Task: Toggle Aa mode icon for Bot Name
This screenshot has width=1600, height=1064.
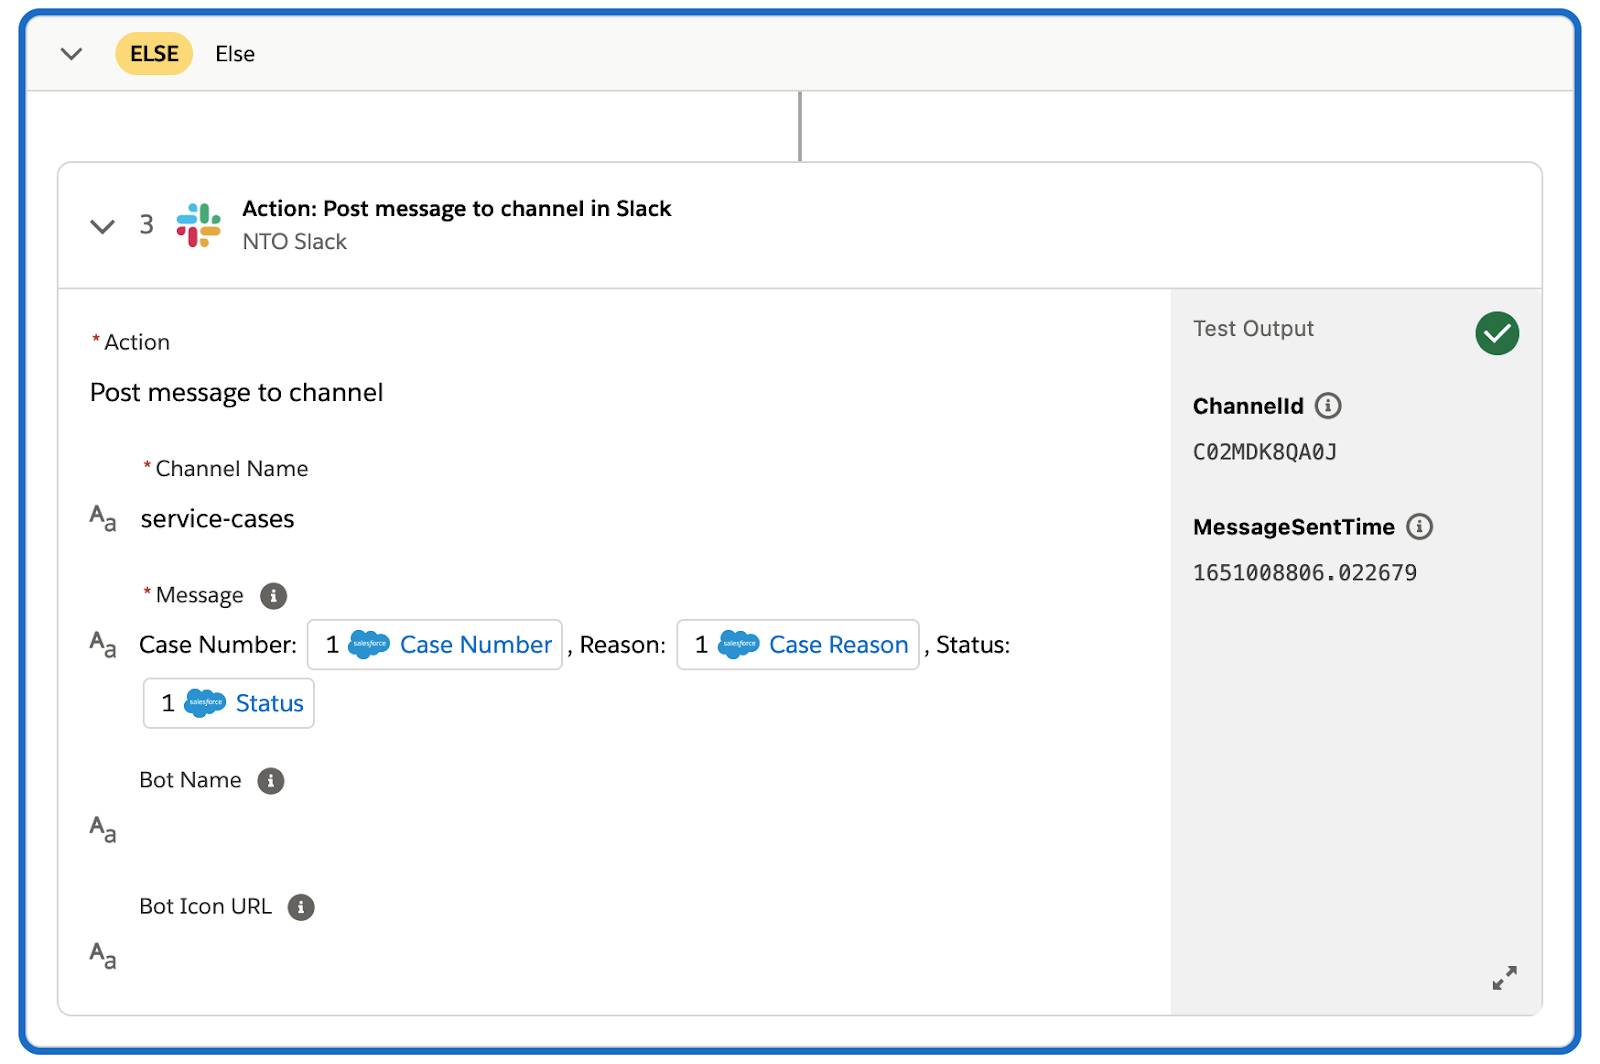Action: click(103, 829)
